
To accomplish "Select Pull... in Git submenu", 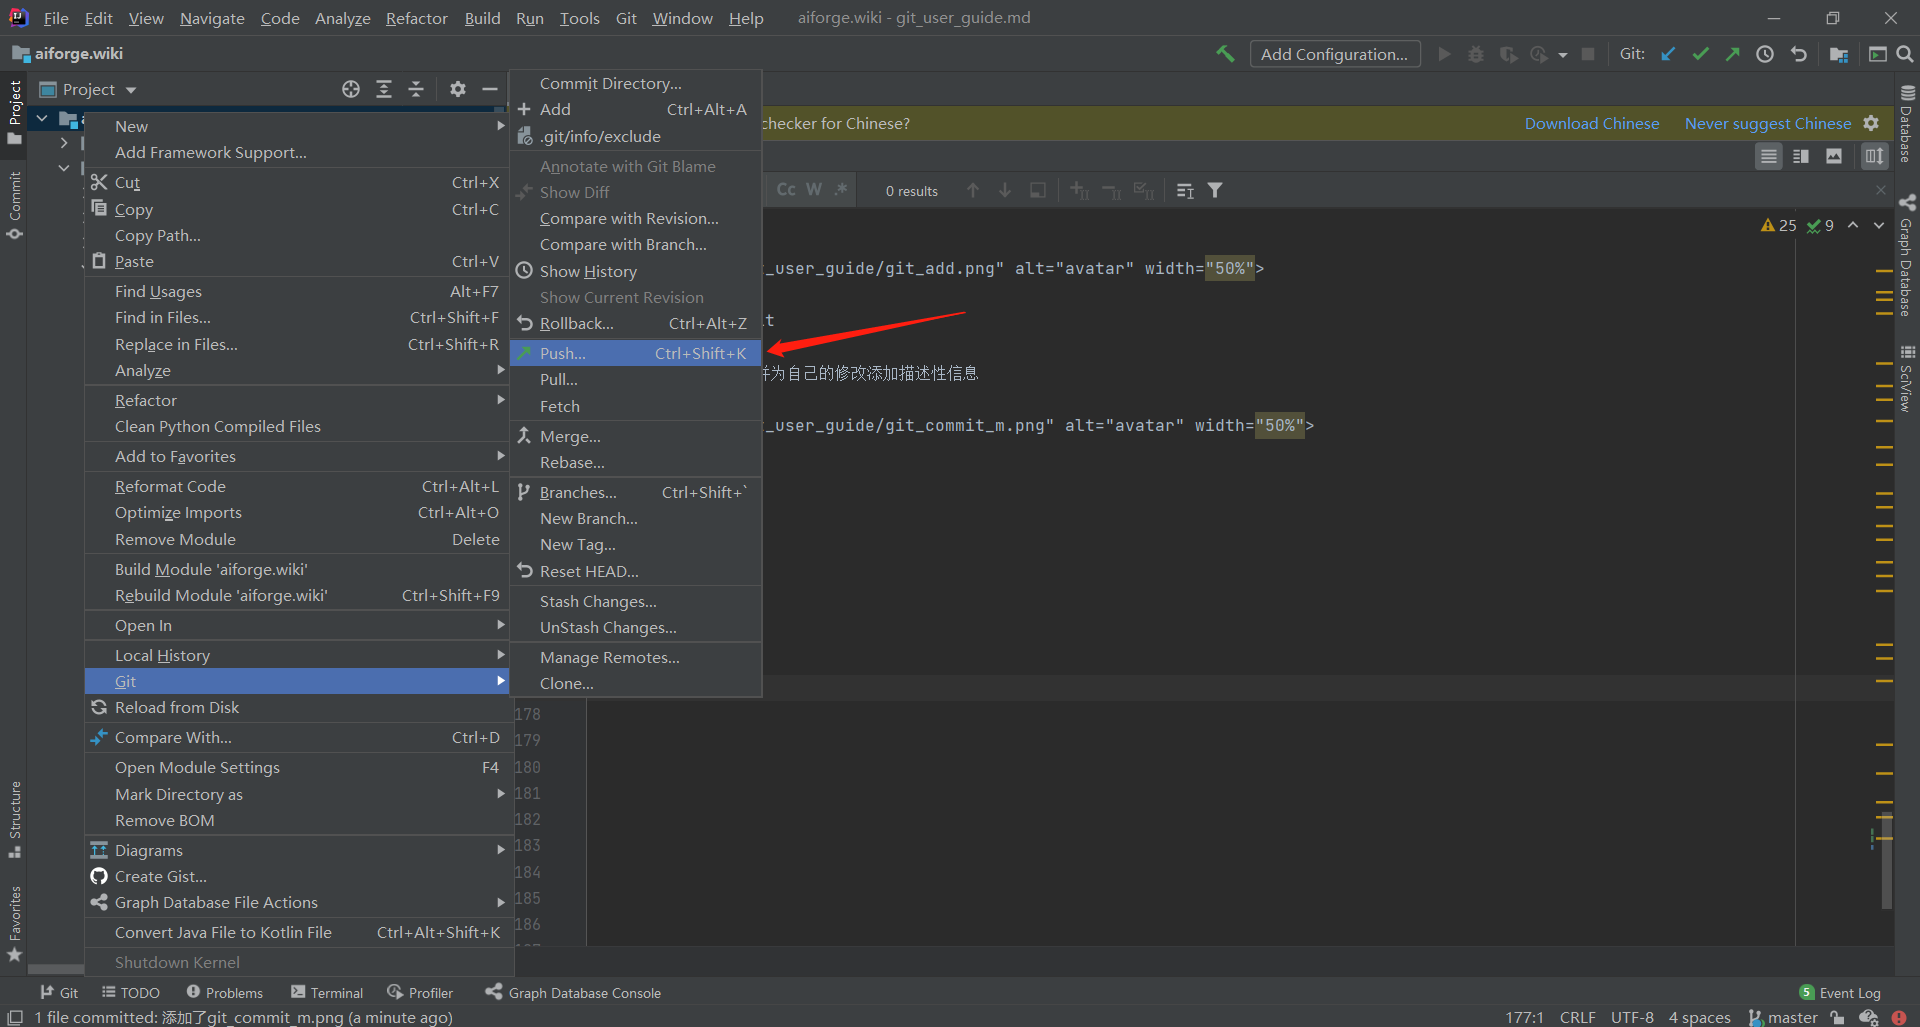I will 636,380.
